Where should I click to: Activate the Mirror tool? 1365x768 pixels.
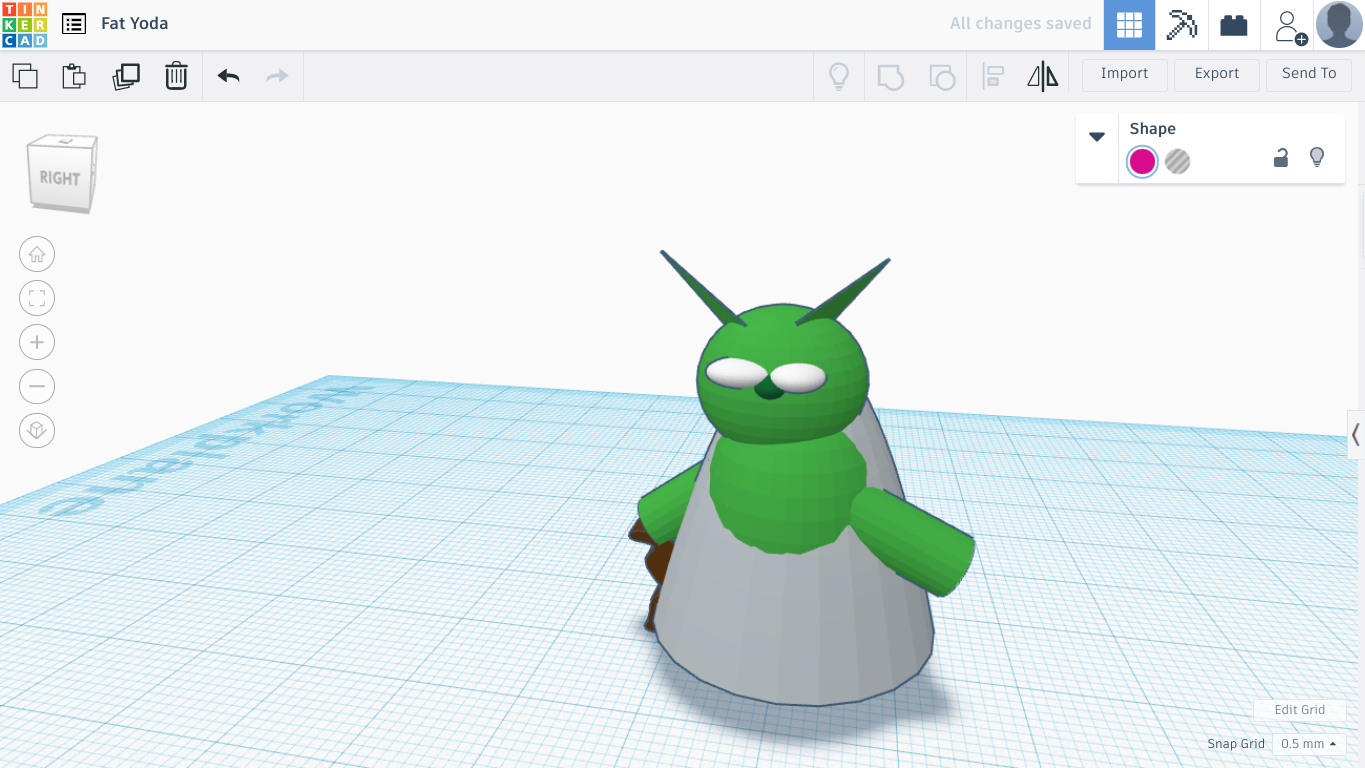(x=1043, y=76)
